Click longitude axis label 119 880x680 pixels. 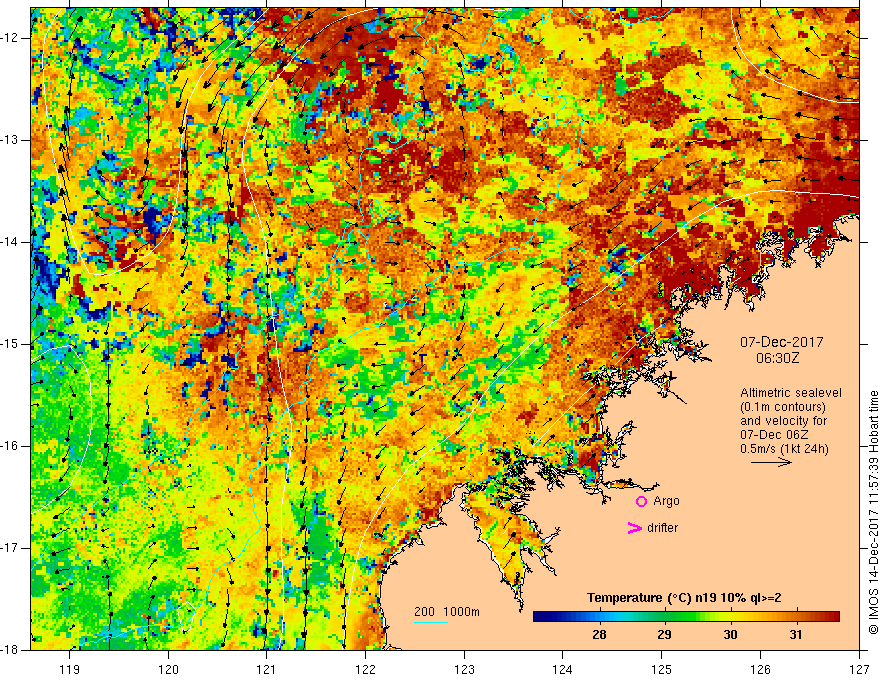[x=70, y=669]
